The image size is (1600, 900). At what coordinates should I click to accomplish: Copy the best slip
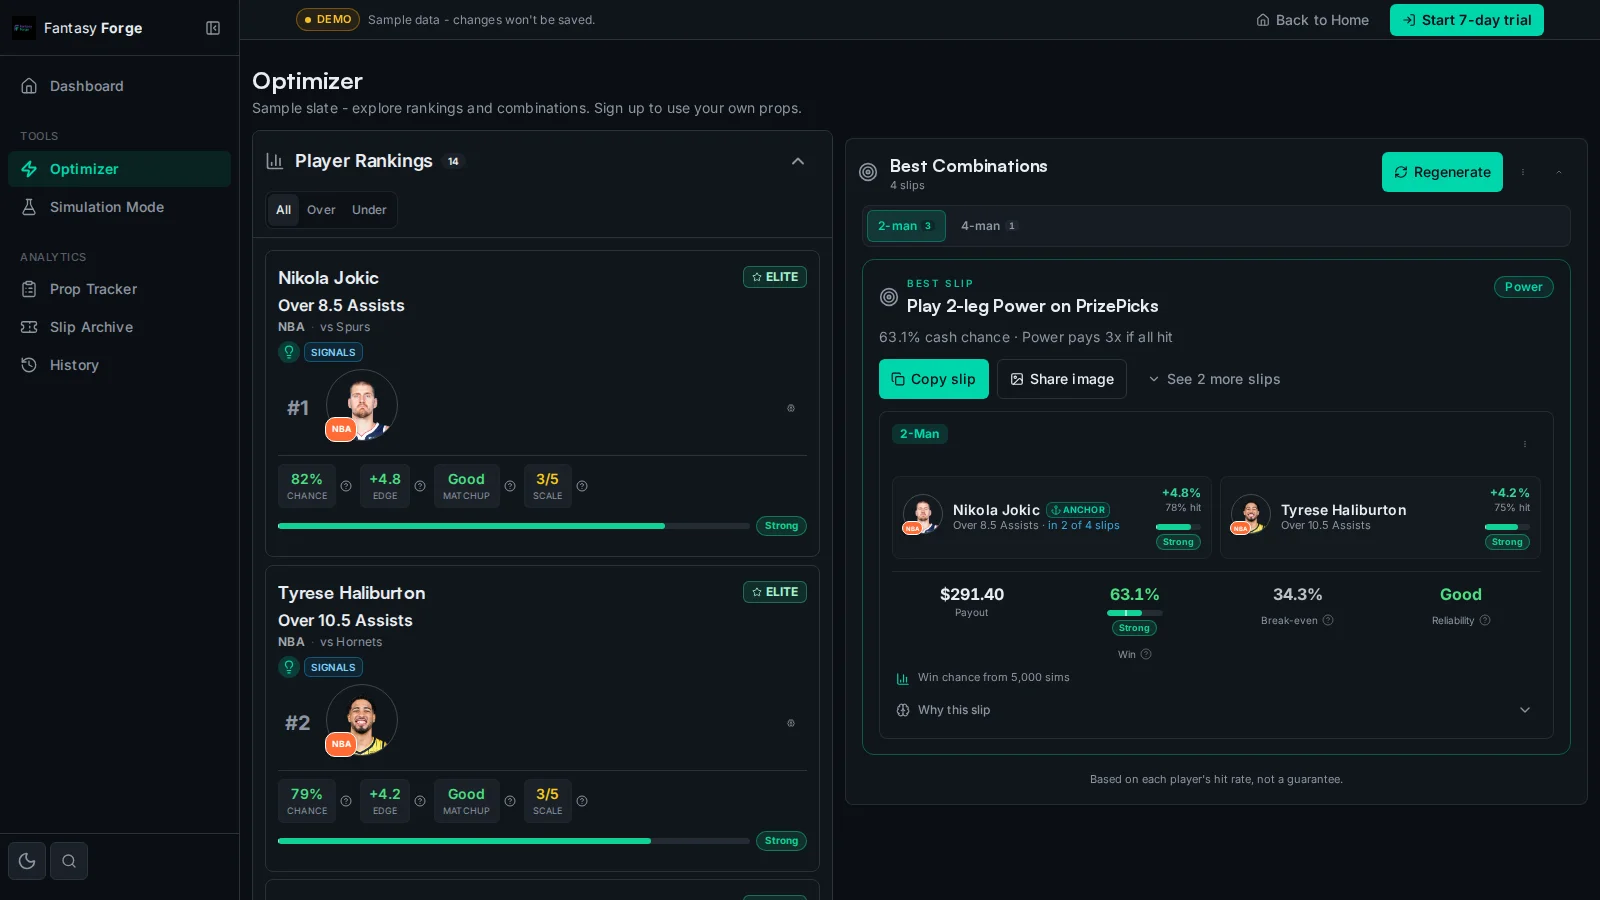(934, 379)
